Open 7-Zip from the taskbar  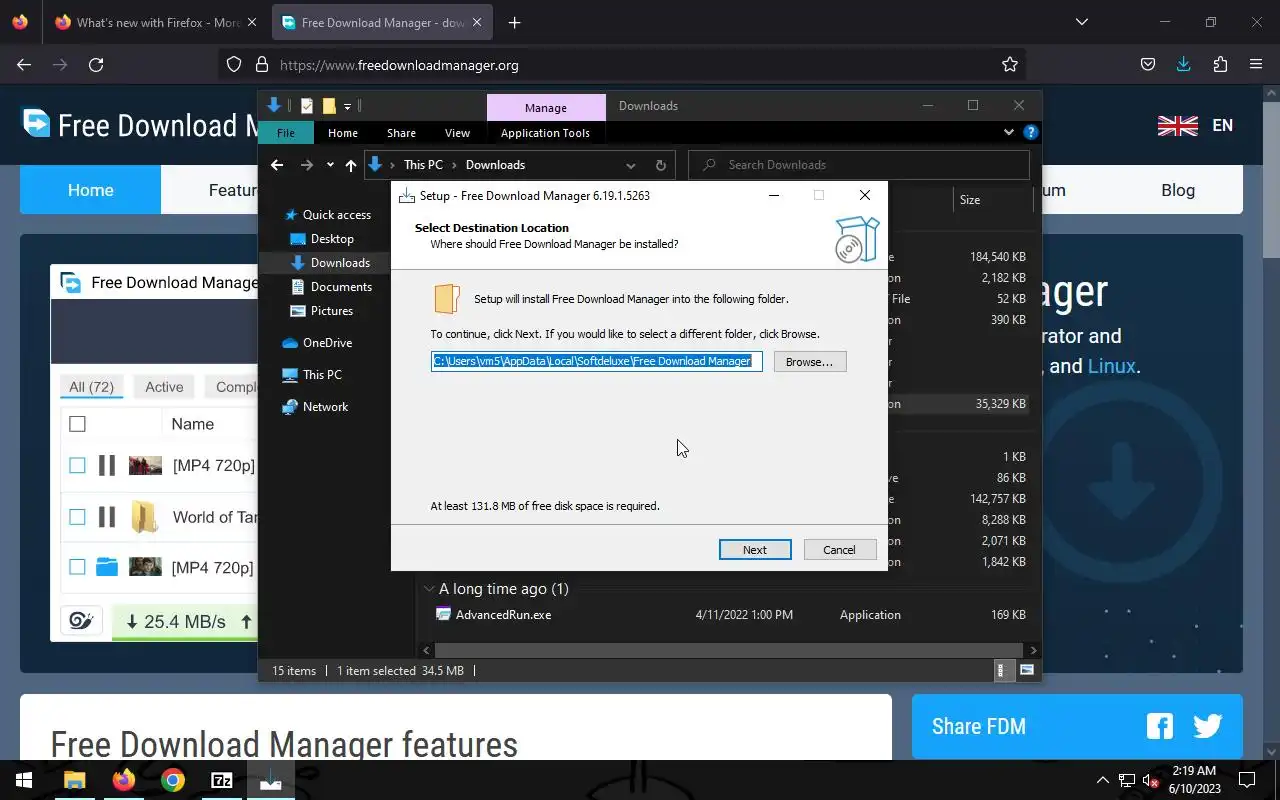[222, 780]
